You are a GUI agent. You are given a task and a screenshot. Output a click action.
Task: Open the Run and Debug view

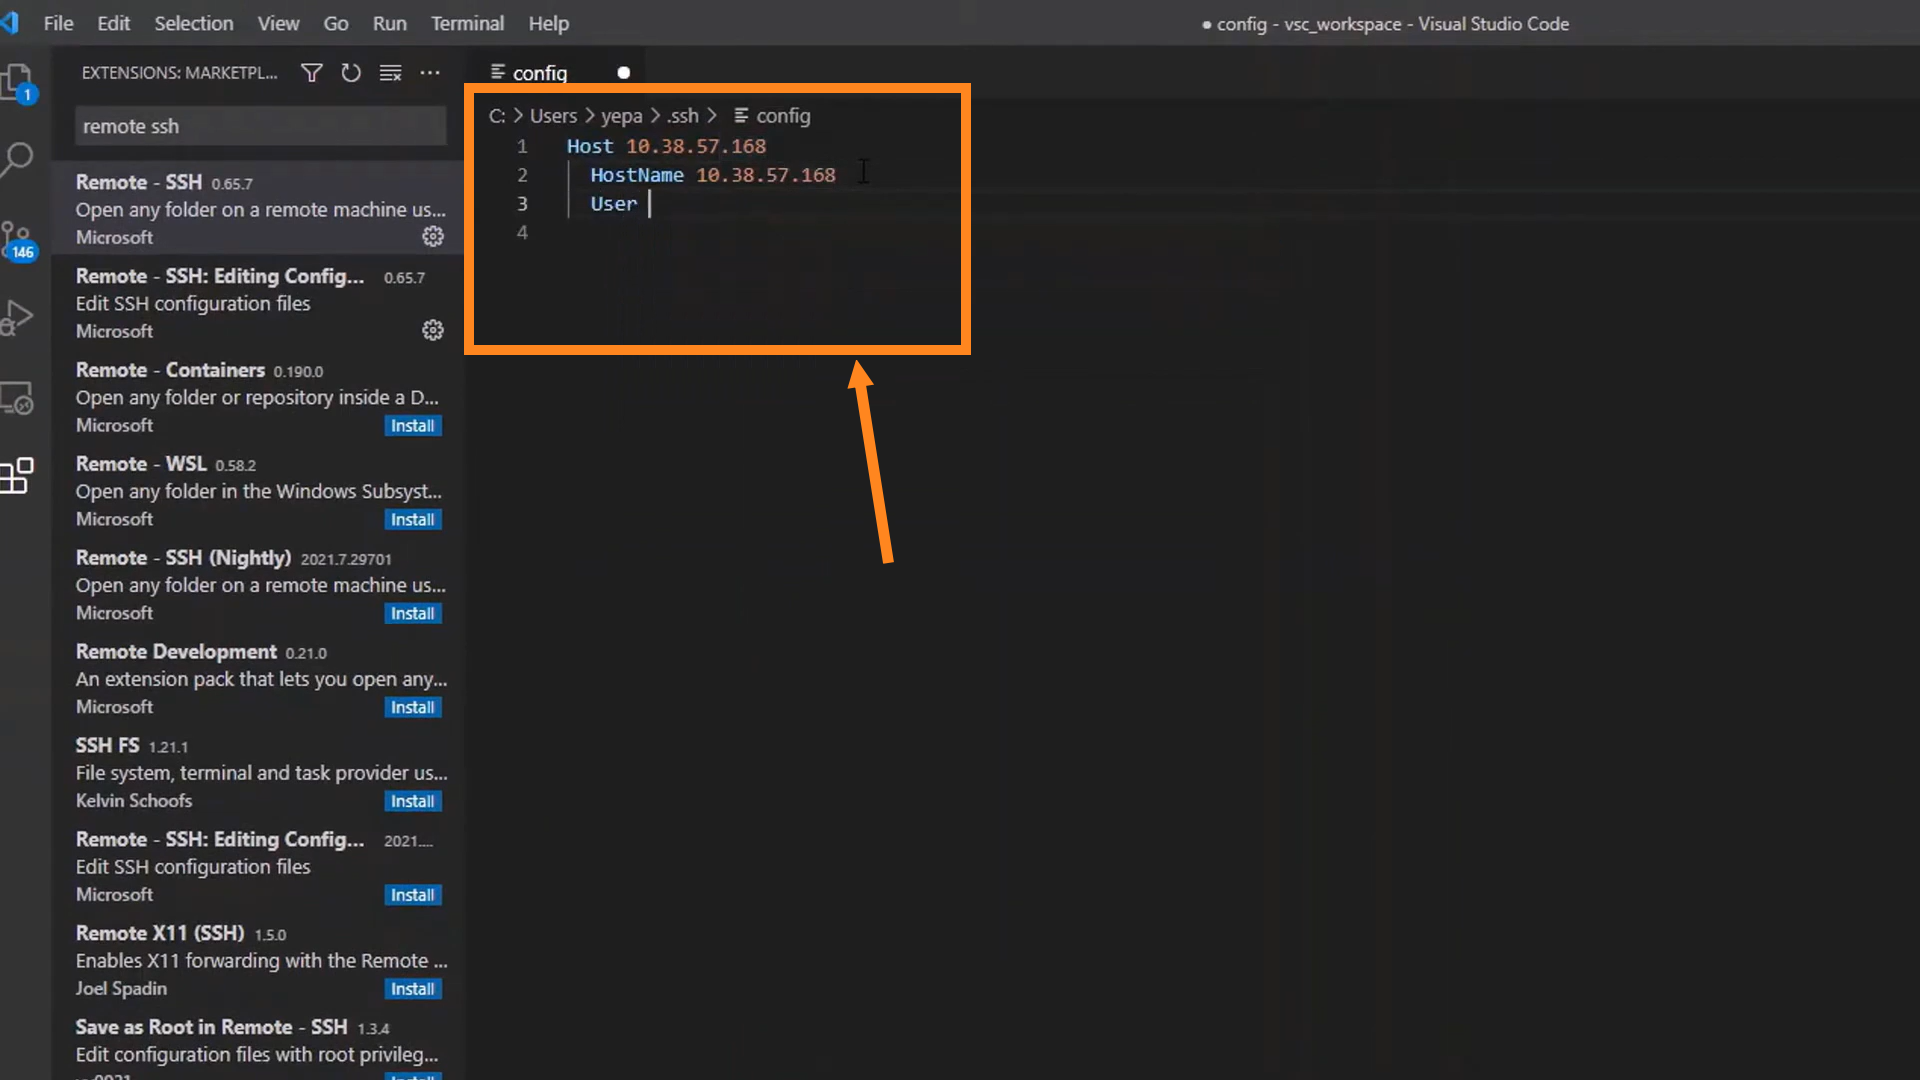click(18, 318)
